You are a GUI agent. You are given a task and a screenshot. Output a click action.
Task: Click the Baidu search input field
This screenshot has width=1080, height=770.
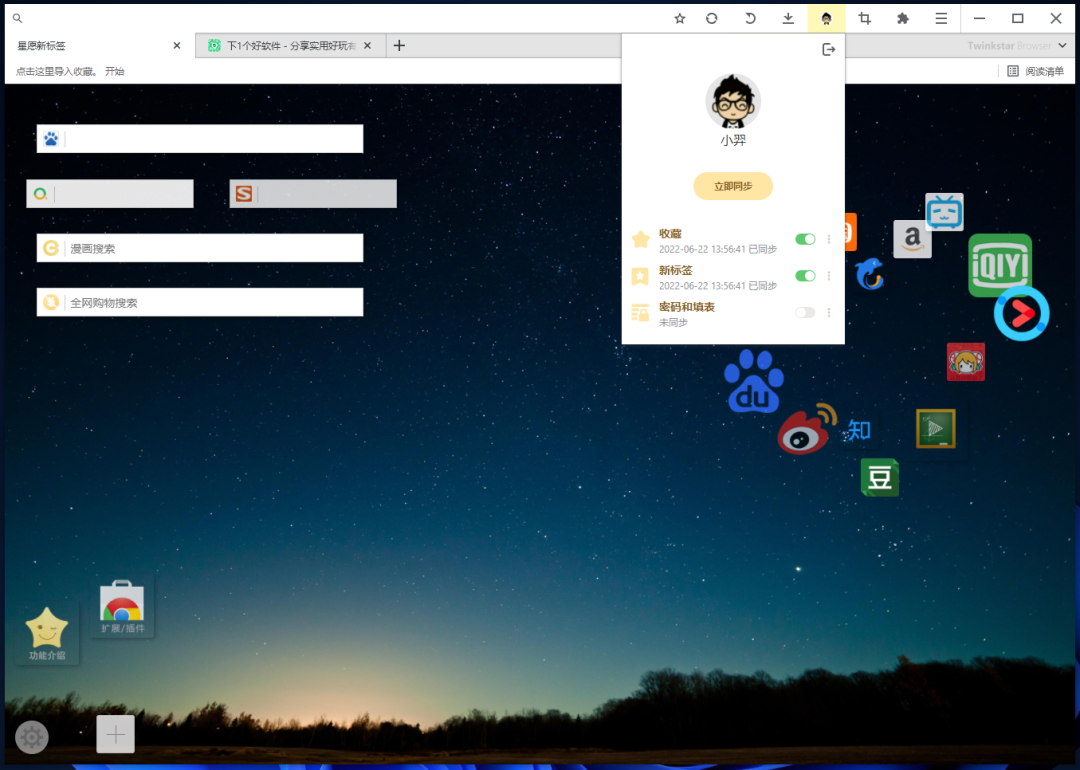click(x=200, y=138)
